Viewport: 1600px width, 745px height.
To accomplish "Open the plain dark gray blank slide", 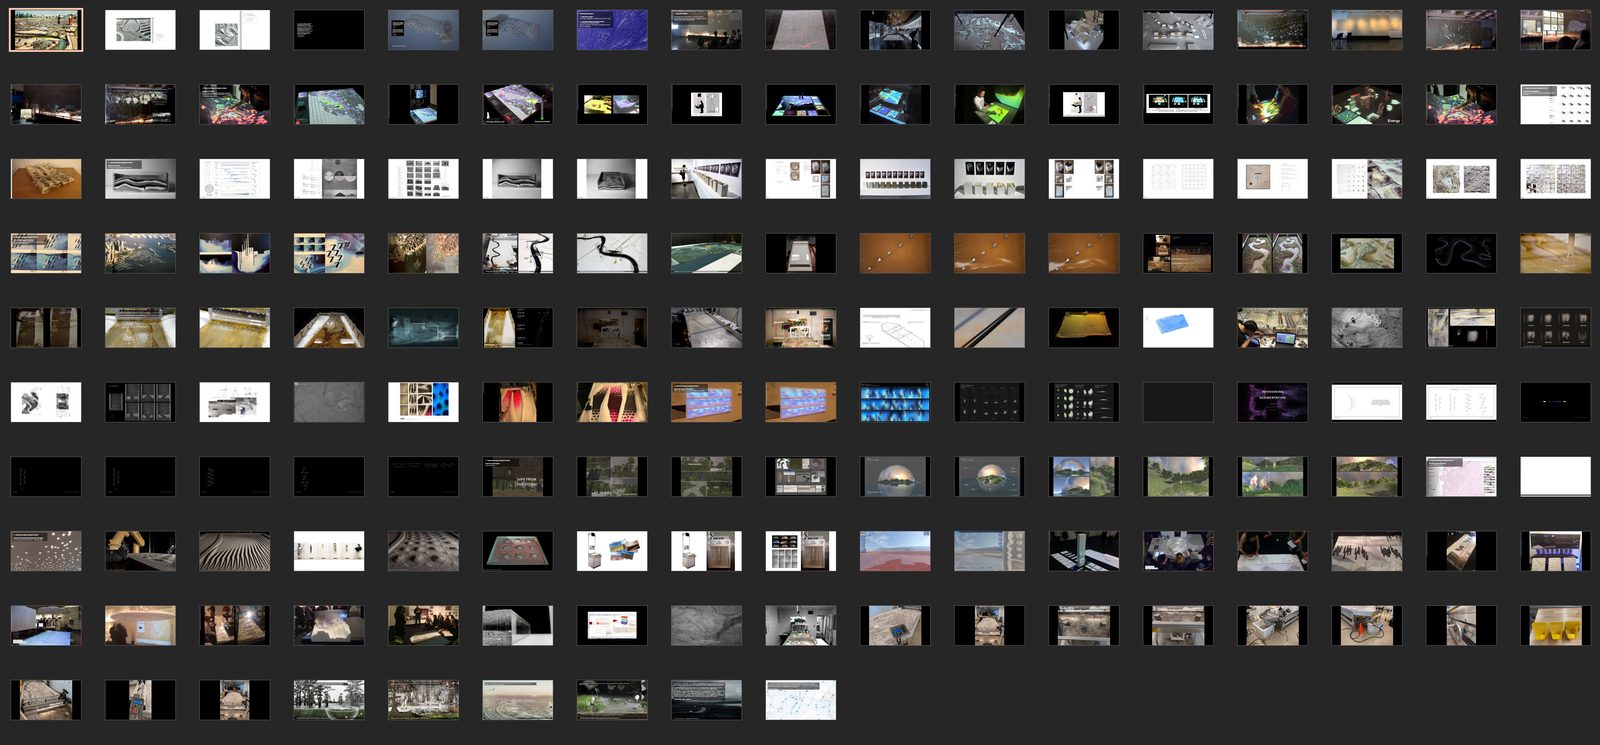I will pyautogui.click(x=1178, y=402).
